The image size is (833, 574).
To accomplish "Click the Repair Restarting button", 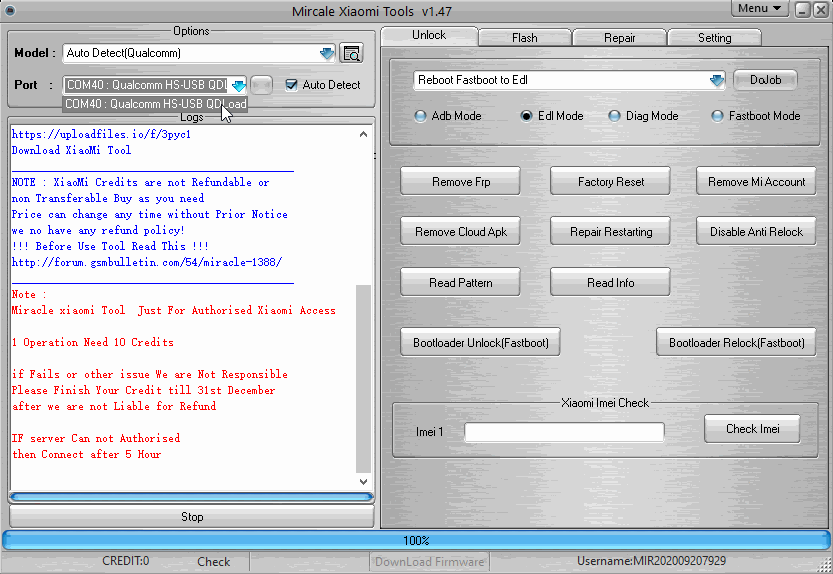I will 610,232.
